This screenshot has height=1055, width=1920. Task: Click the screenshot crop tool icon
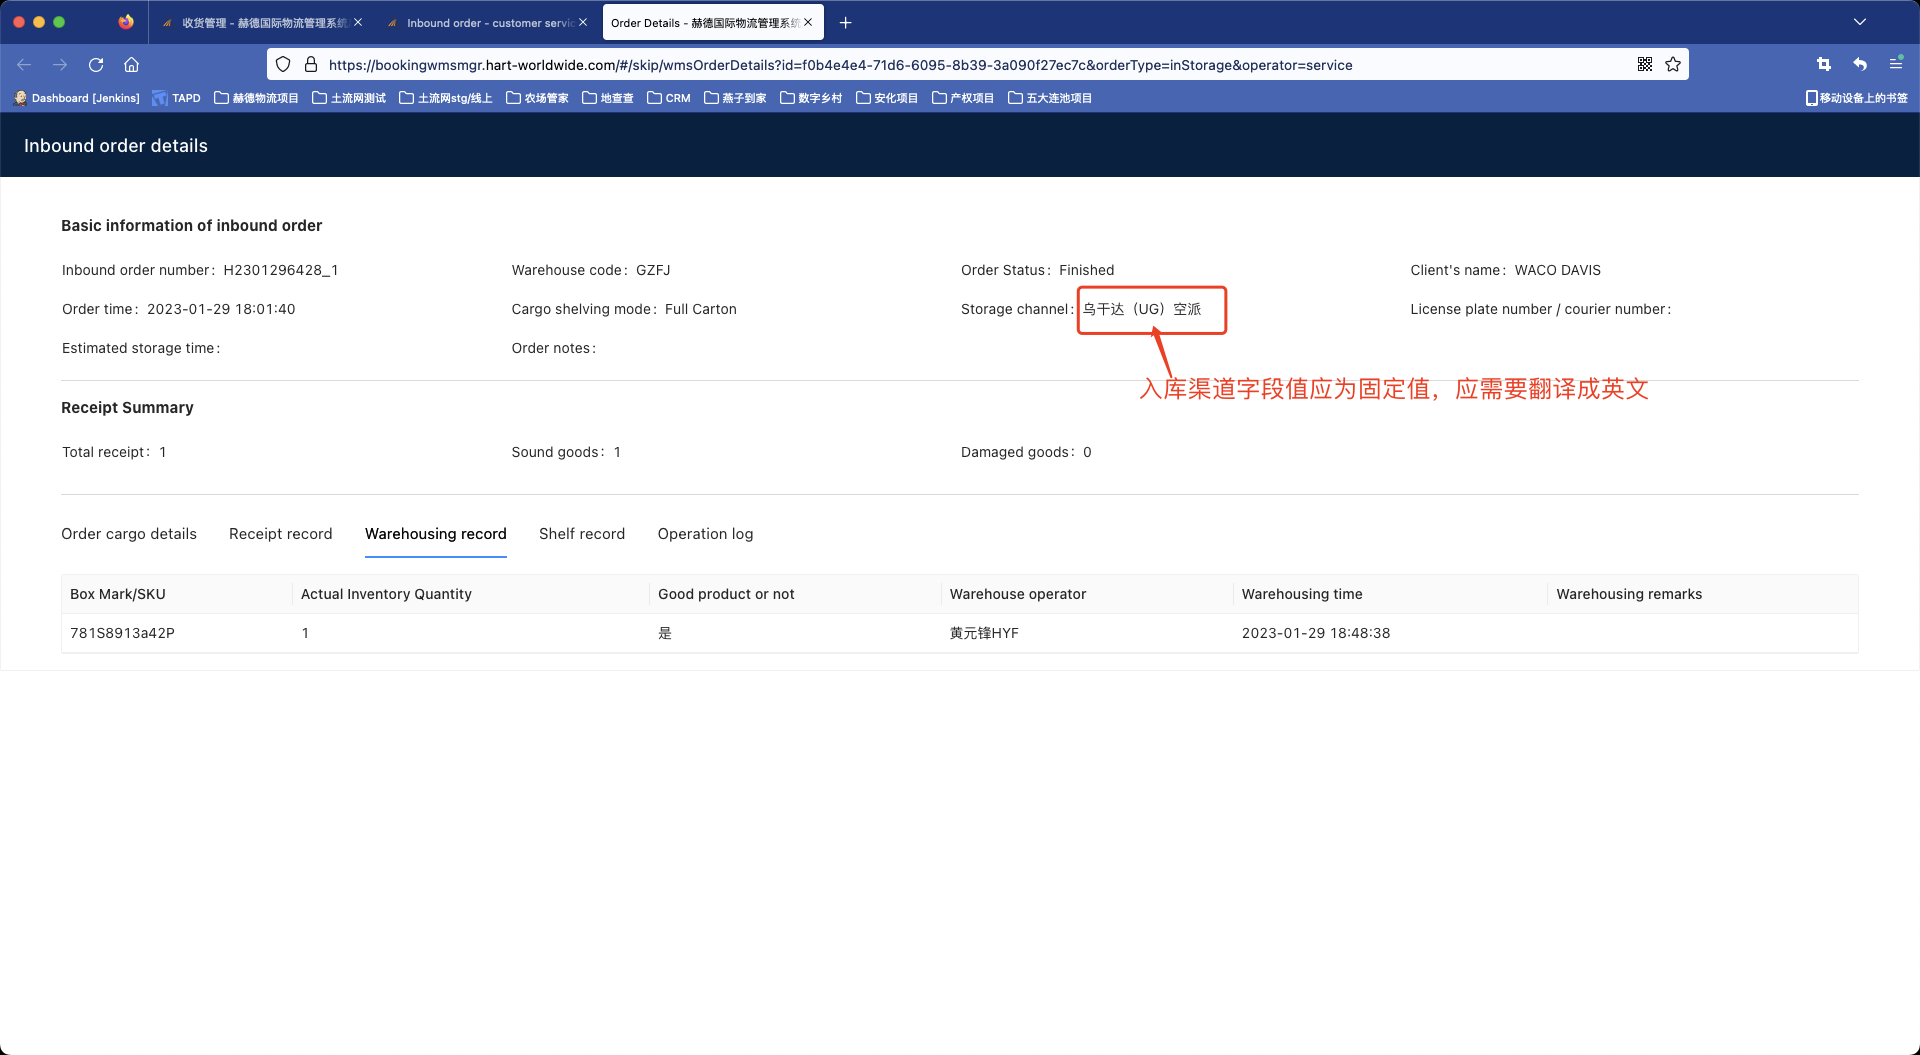1824,65
